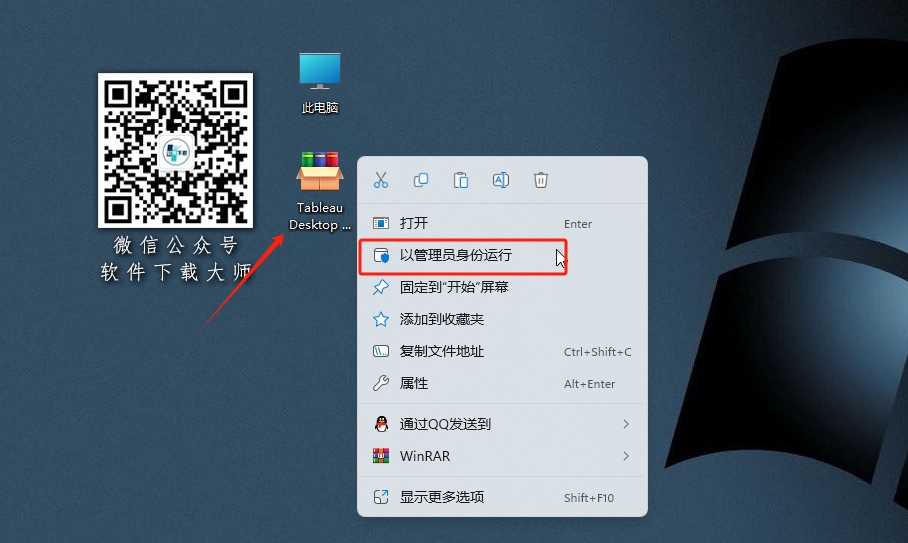Choose 复制文件地址 menu entry

coord(502,351)
